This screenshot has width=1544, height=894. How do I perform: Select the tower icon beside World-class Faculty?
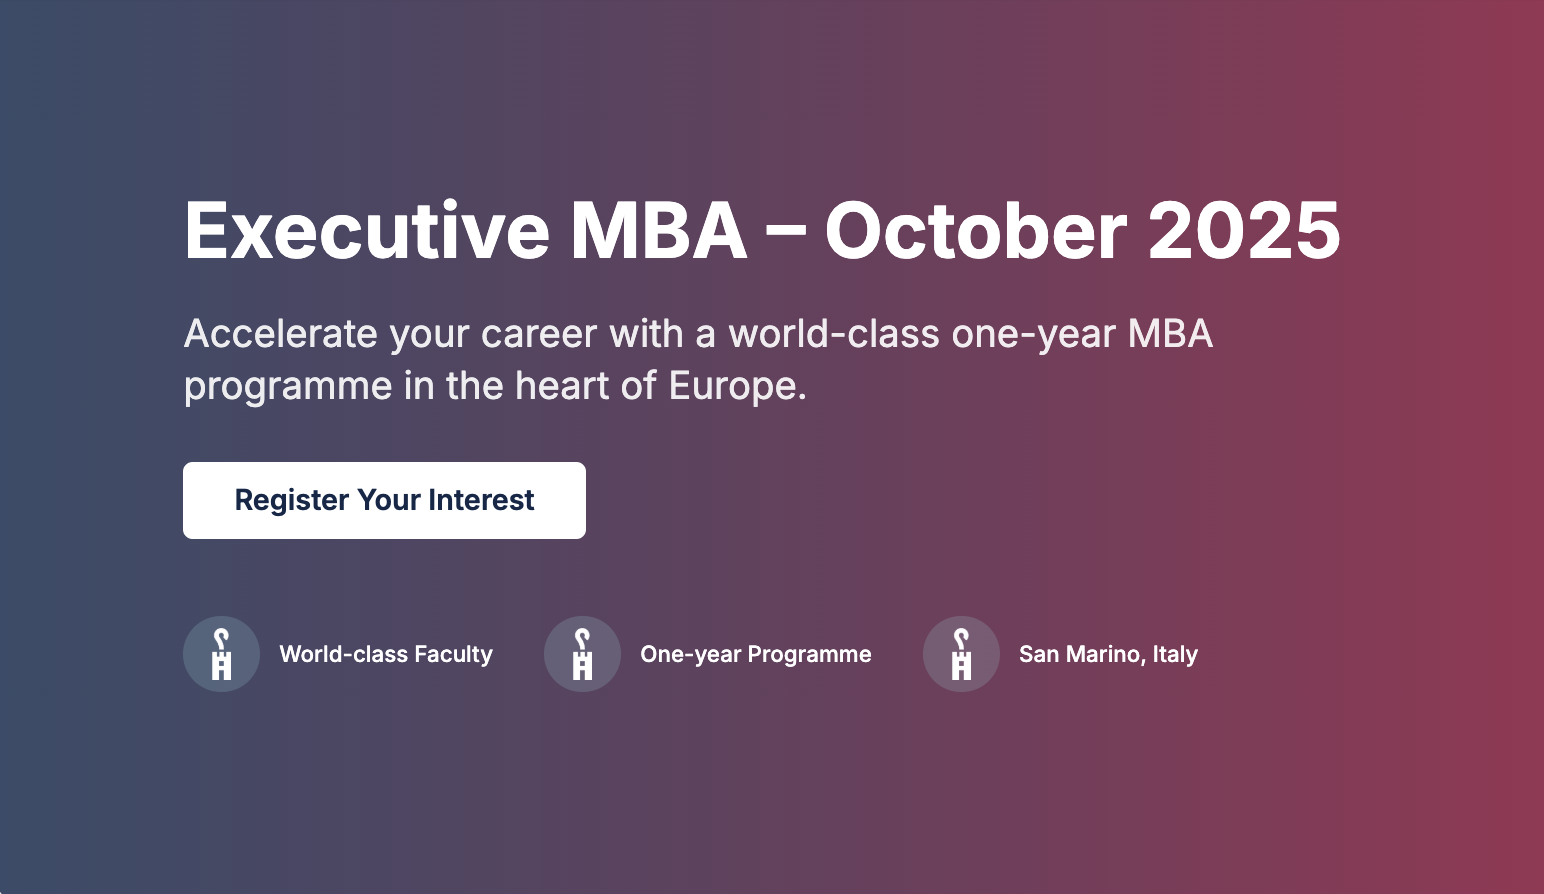[221, 654]
